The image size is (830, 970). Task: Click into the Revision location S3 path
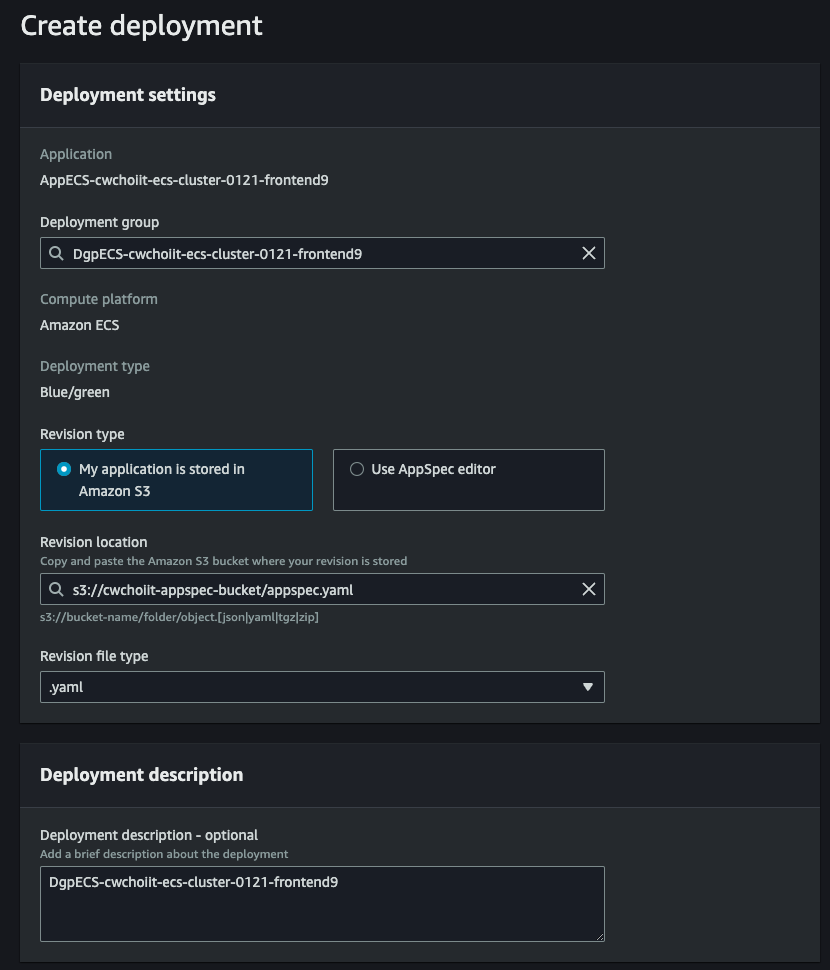320,590
